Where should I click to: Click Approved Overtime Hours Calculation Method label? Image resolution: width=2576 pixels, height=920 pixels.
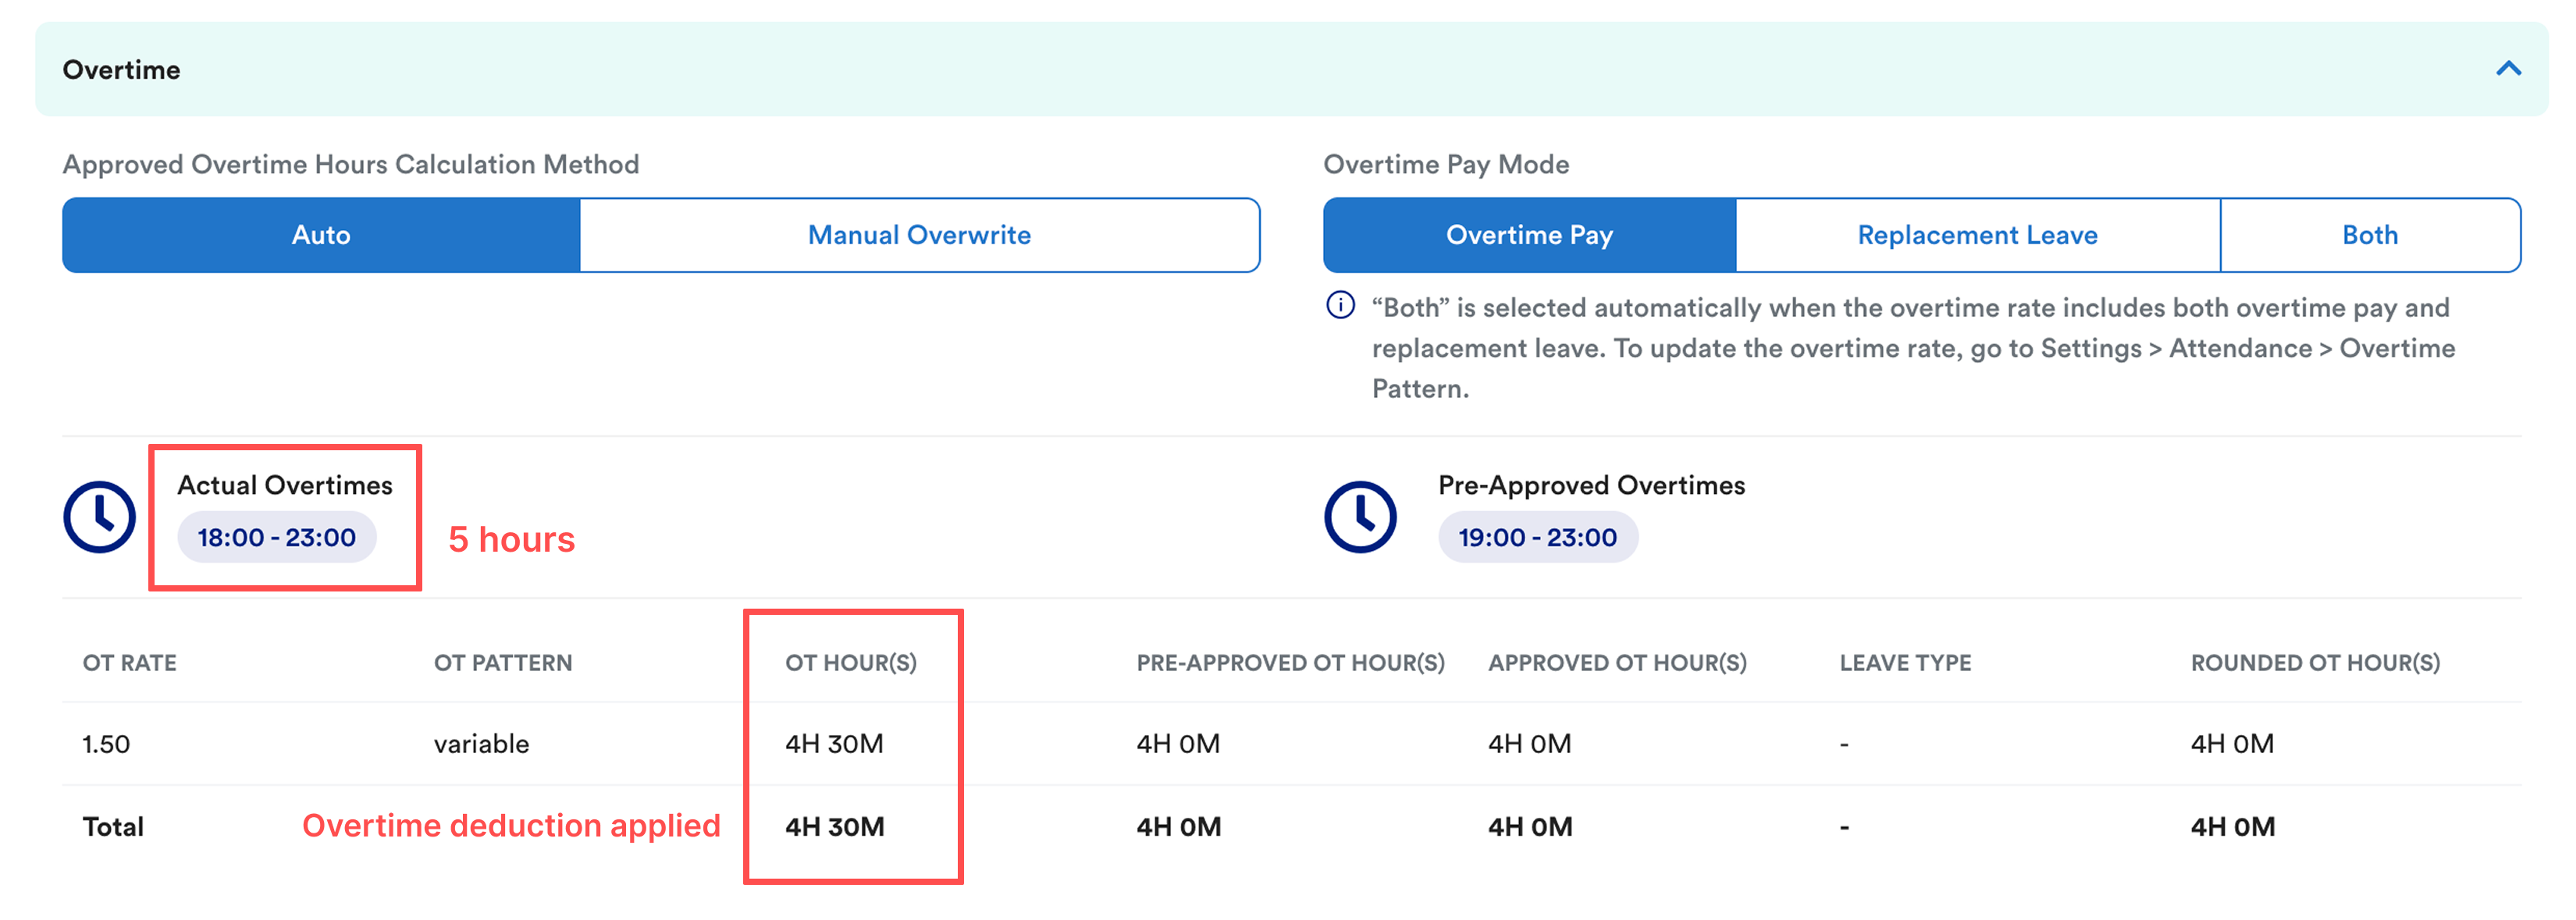351,164
